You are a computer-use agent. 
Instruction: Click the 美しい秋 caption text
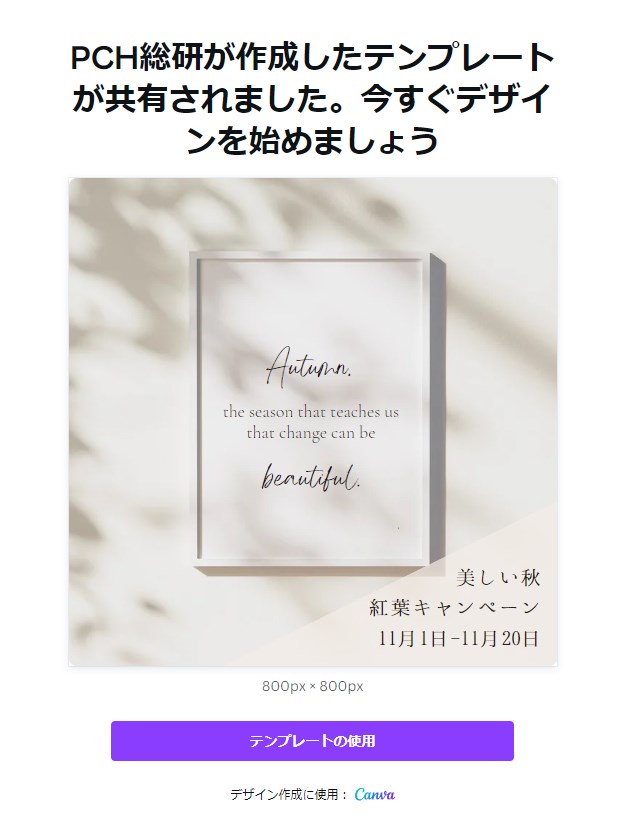pos(498,577)
